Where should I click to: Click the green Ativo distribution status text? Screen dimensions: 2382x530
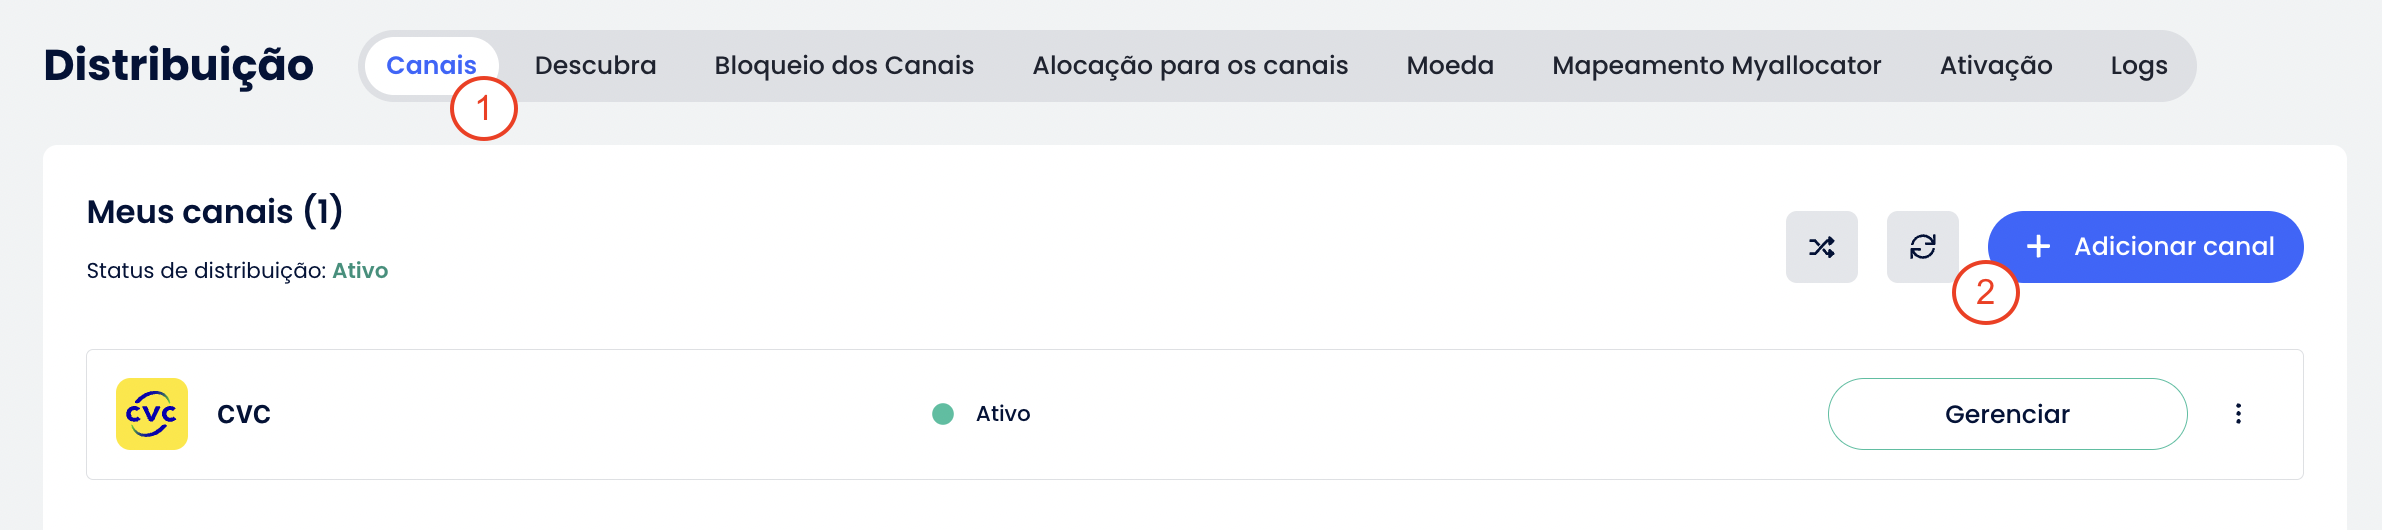pos(360,271)
